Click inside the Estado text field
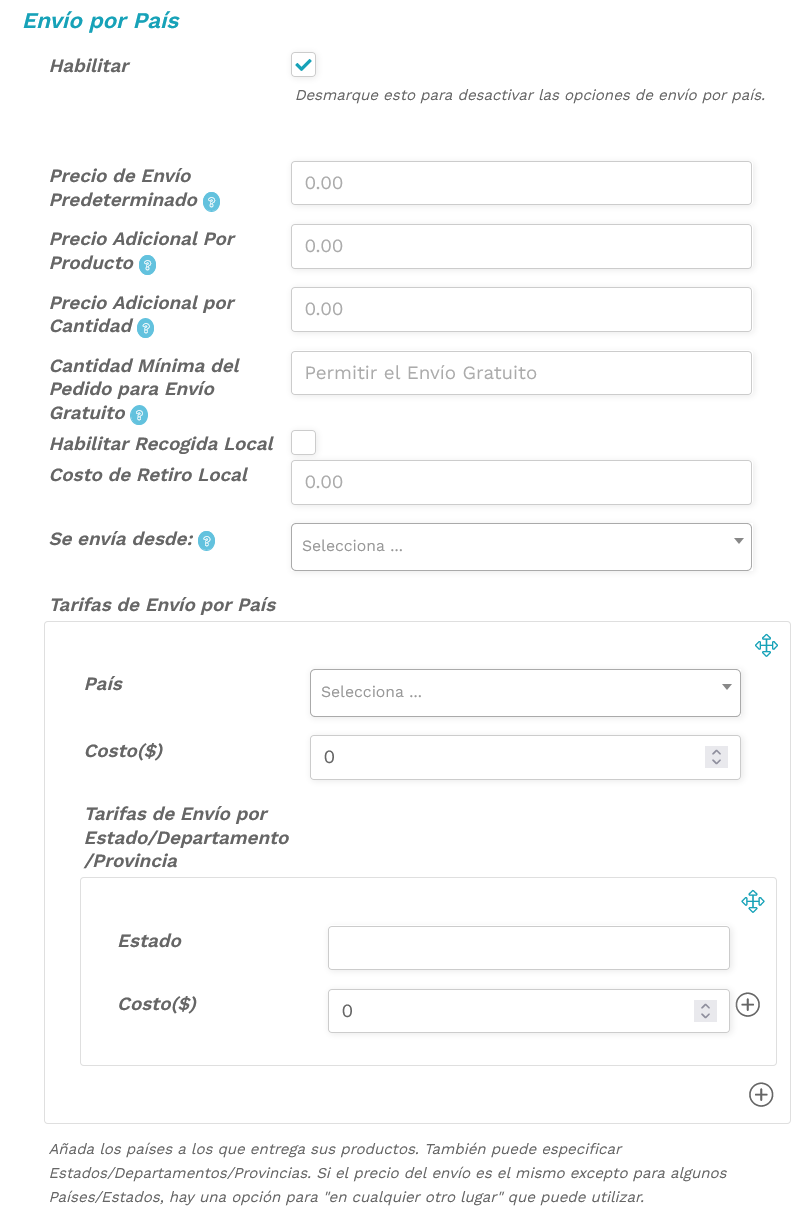Image resolution: width=807 pixels, height=1221 pixels. 528,947
